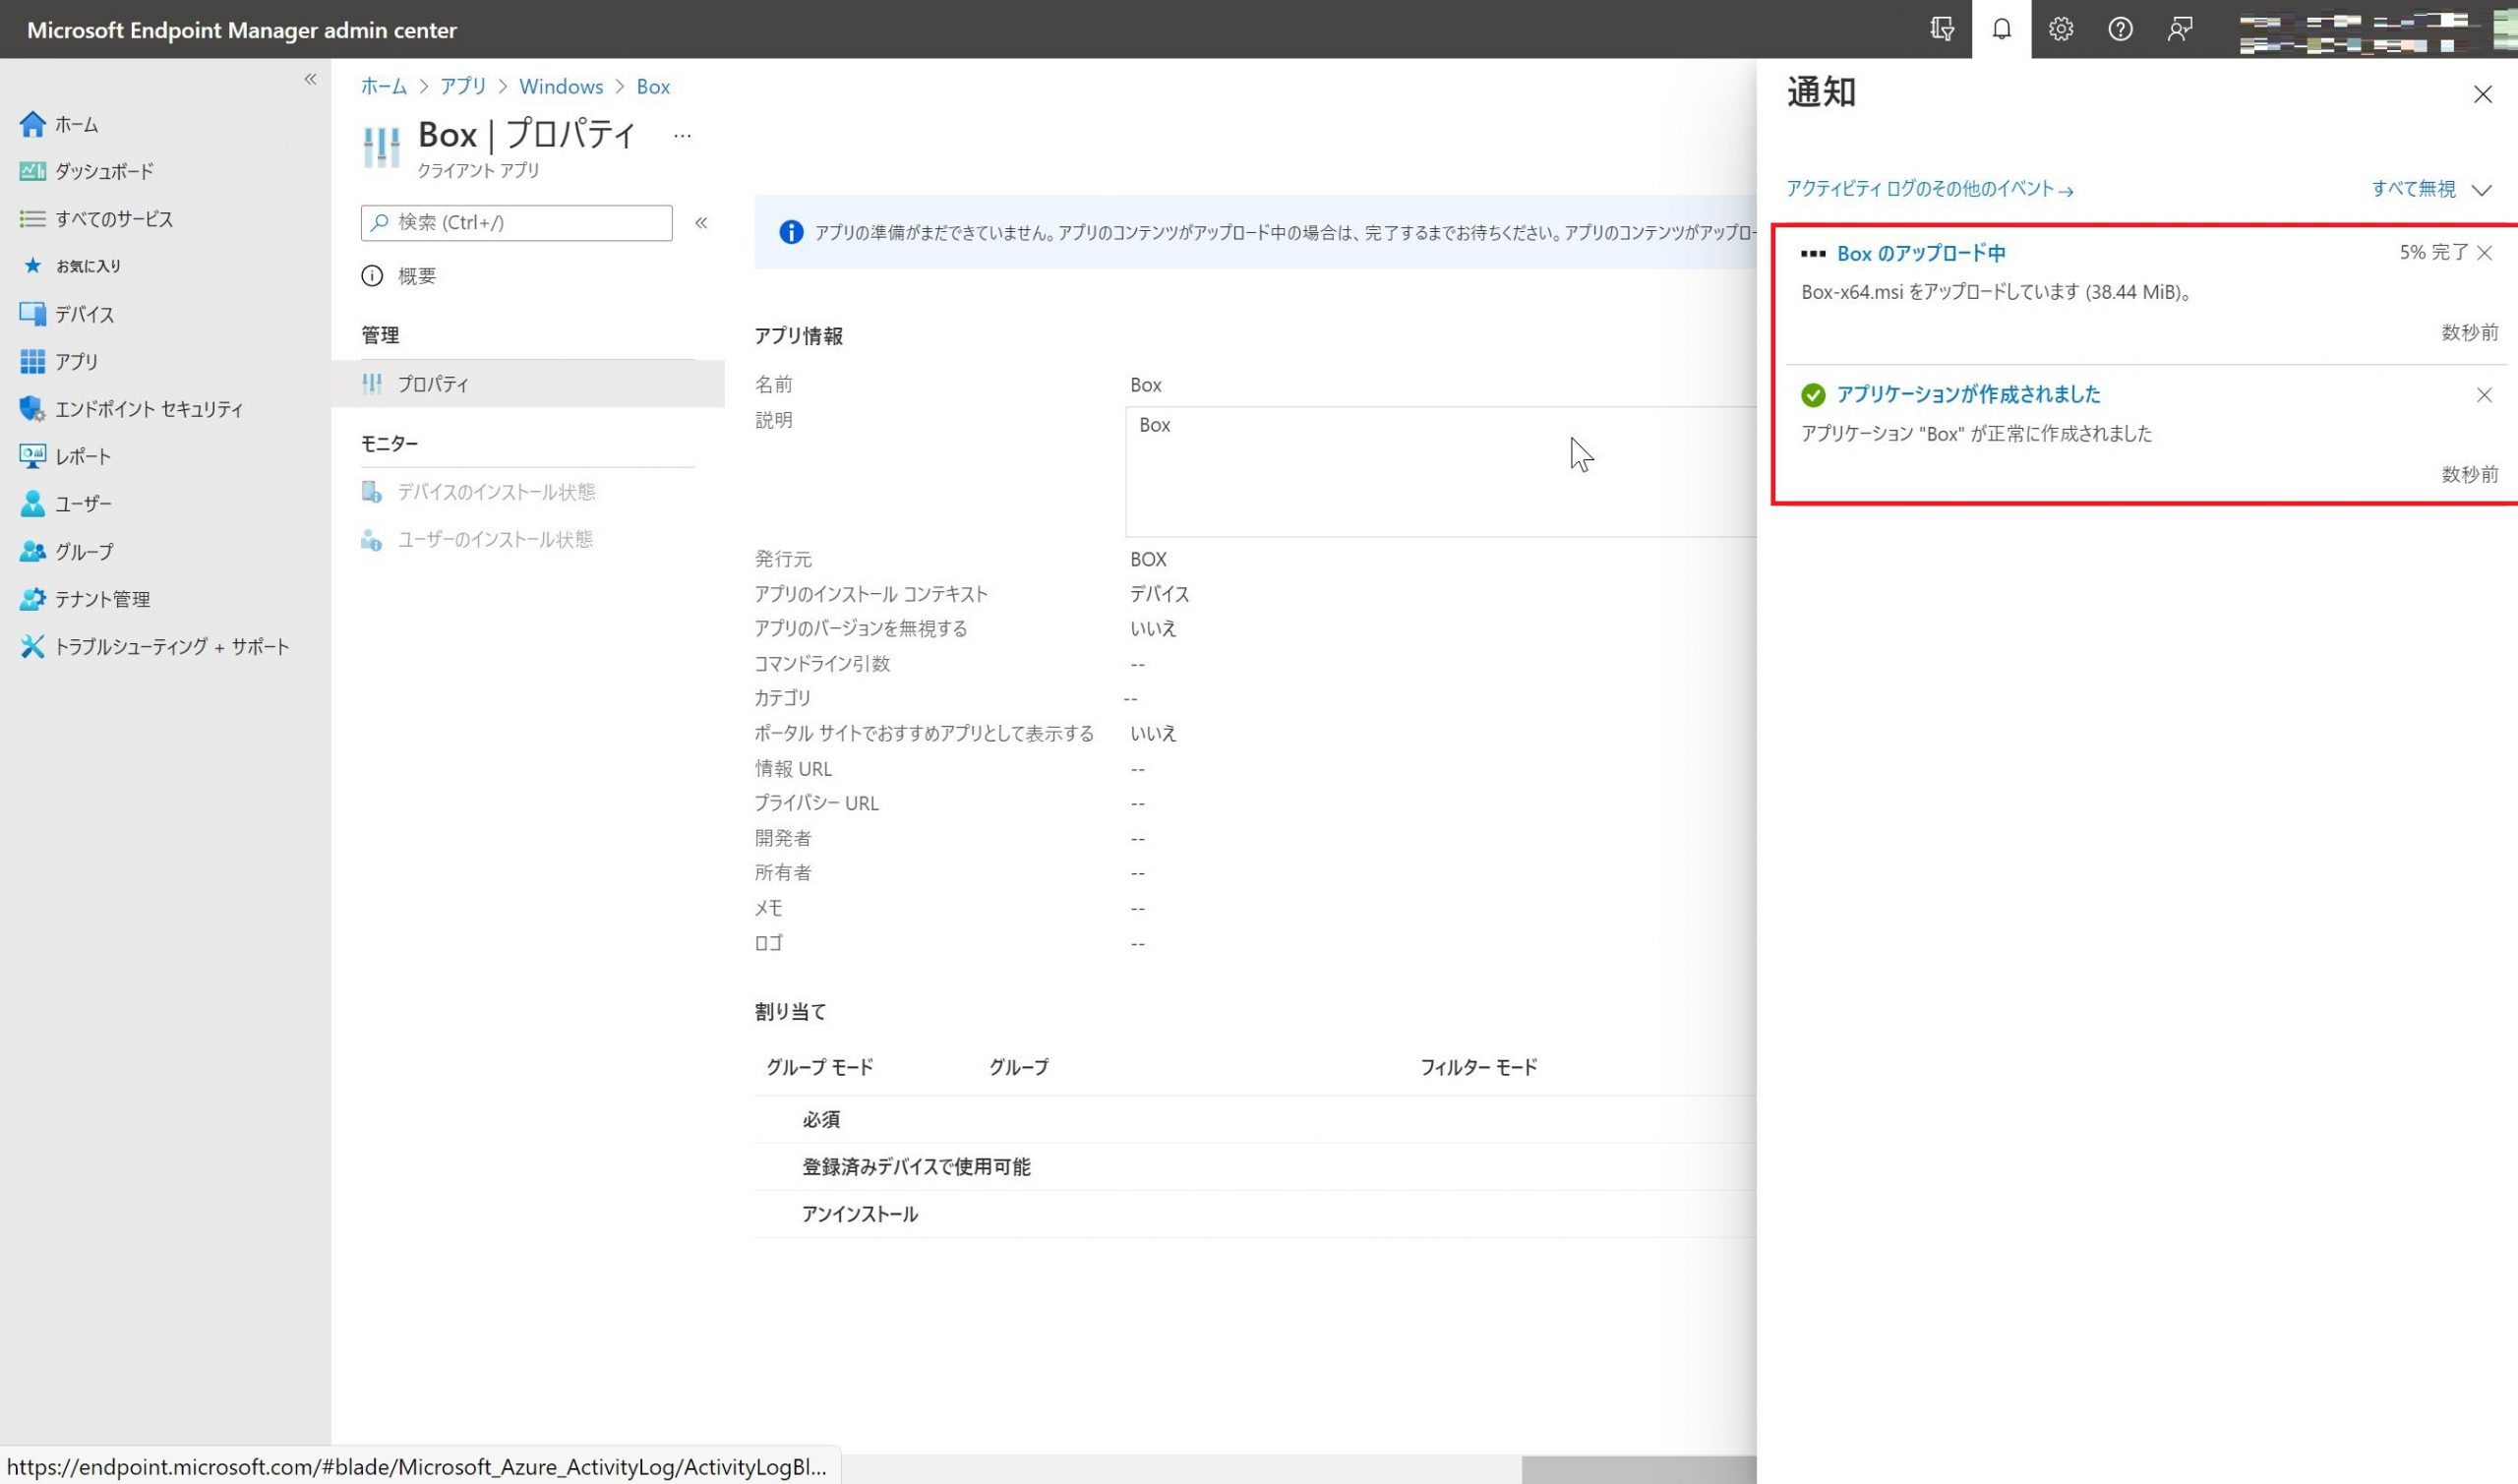Open the Cloud Shell directory icon
Image resolution: width=2518 pixels, height=1484 pixels.
coord(1941,29)
